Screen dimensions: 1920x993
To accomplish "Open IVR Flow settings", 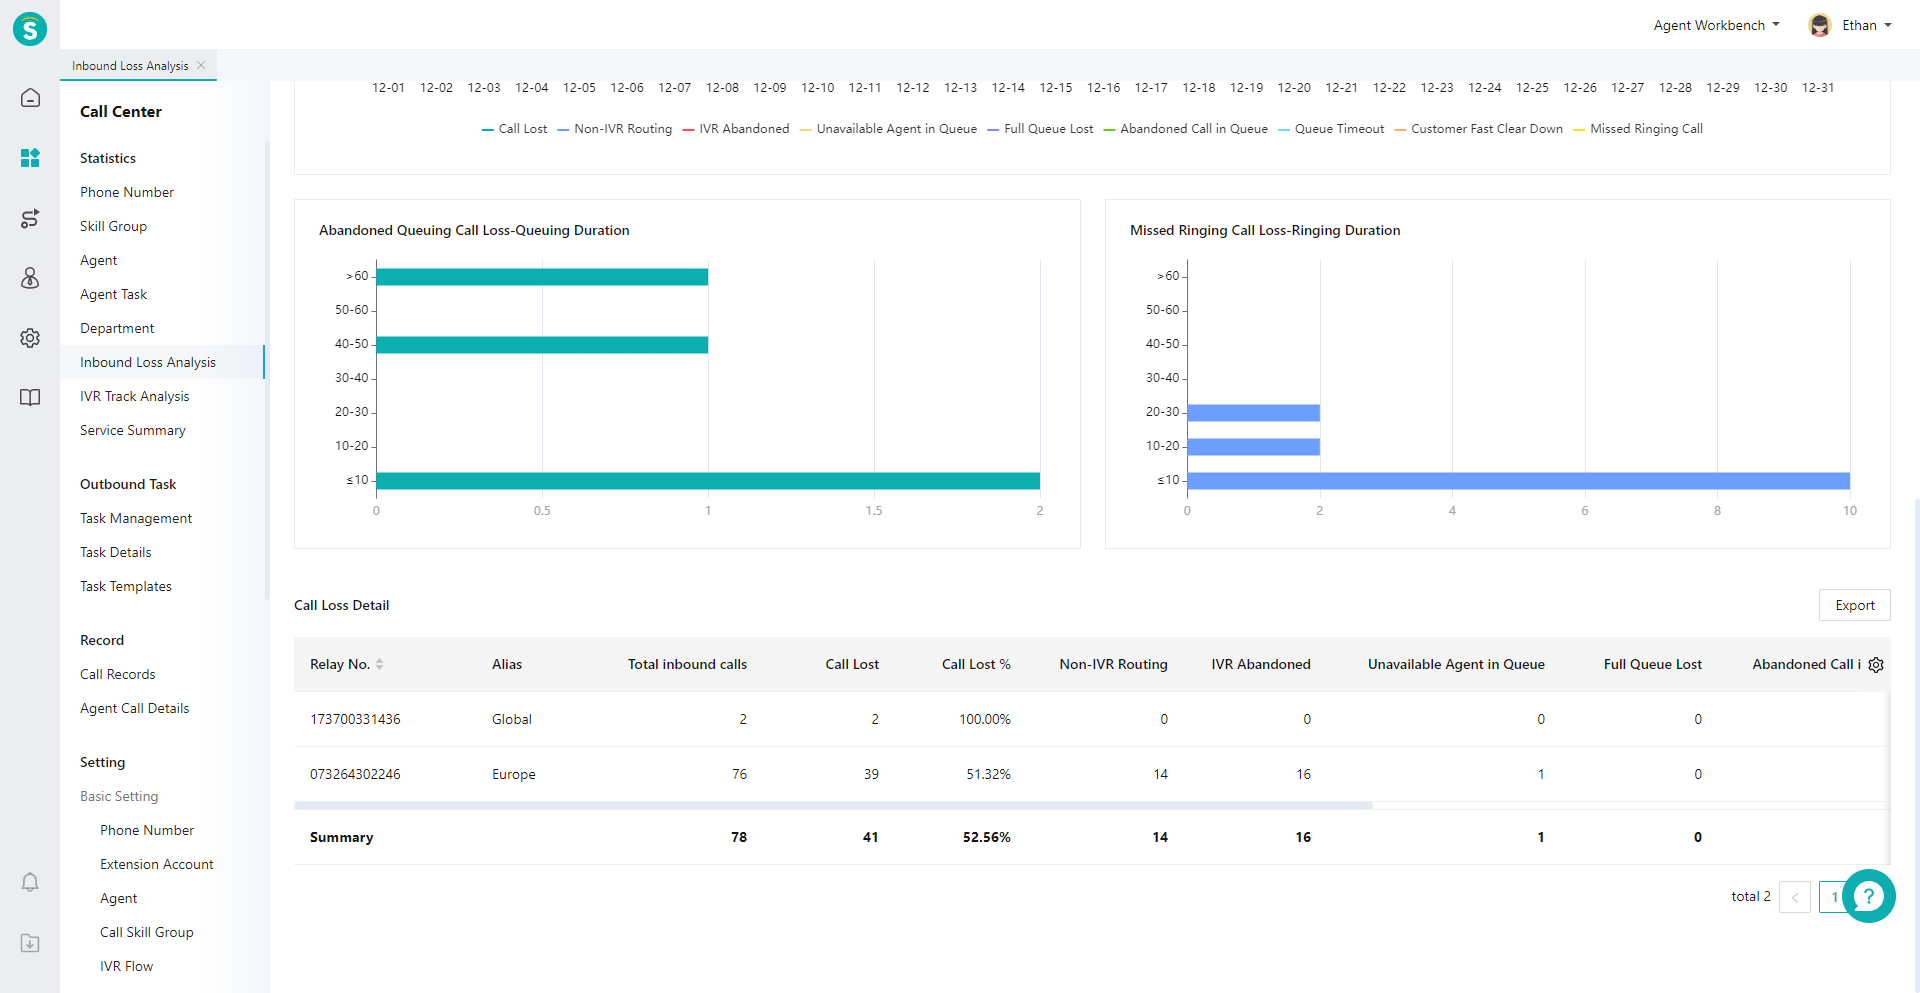I will 126,966.
